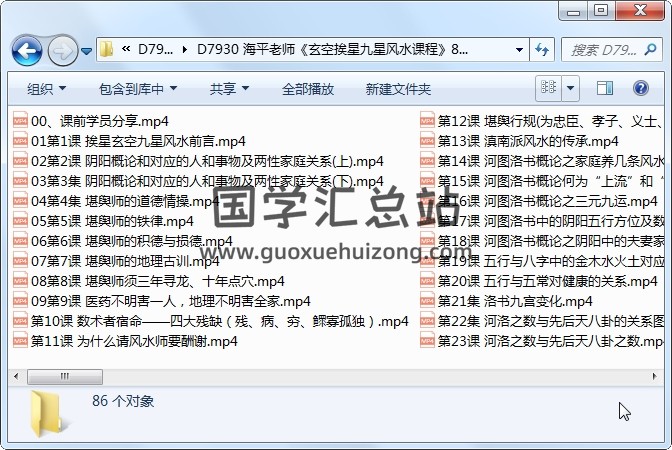Close the Explorer window
The image size is (672, 450).
(640, 11)
